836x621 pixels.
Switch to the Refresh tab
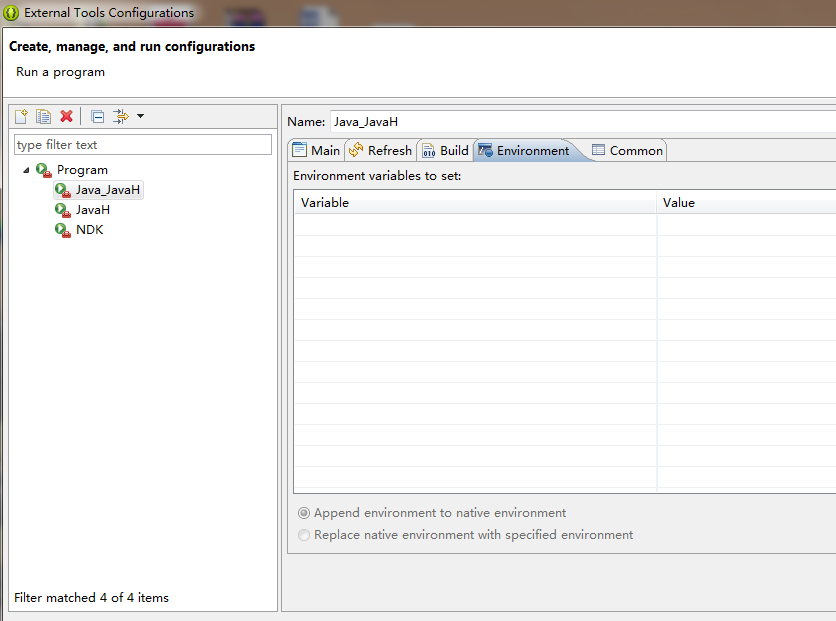[x=380, y=150]
